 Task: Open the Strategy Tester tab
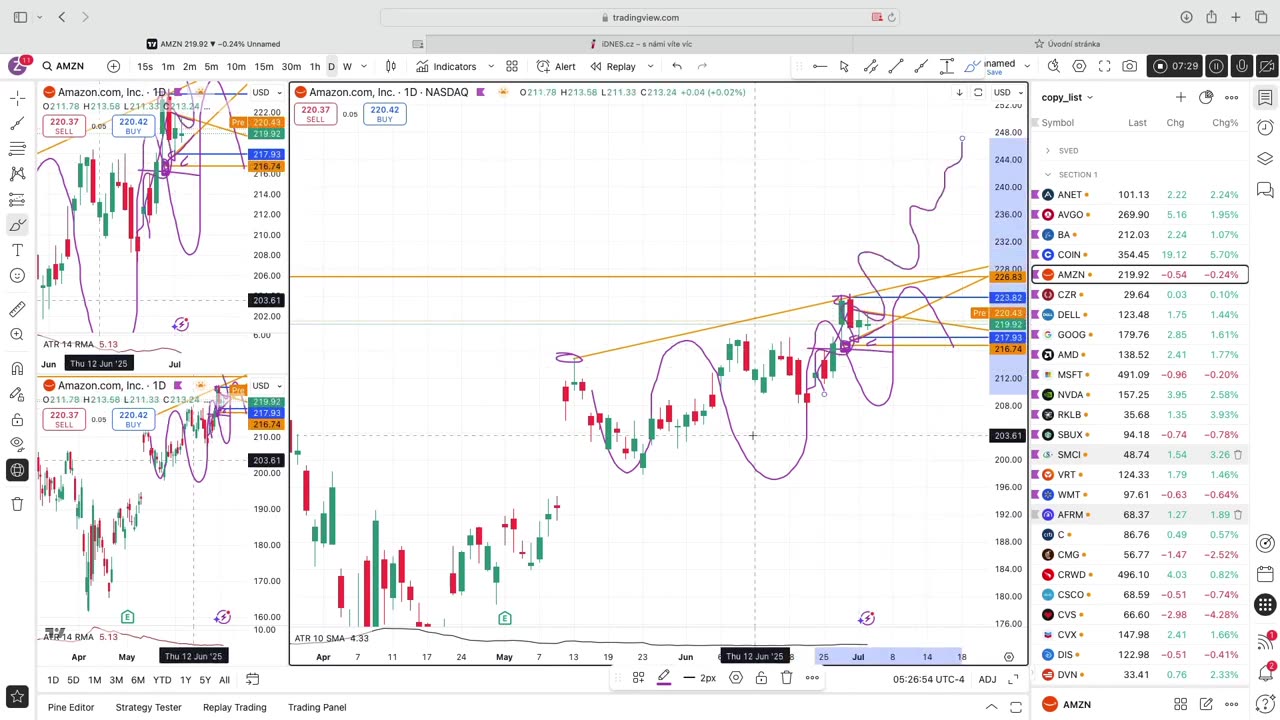tap(148, 707)
